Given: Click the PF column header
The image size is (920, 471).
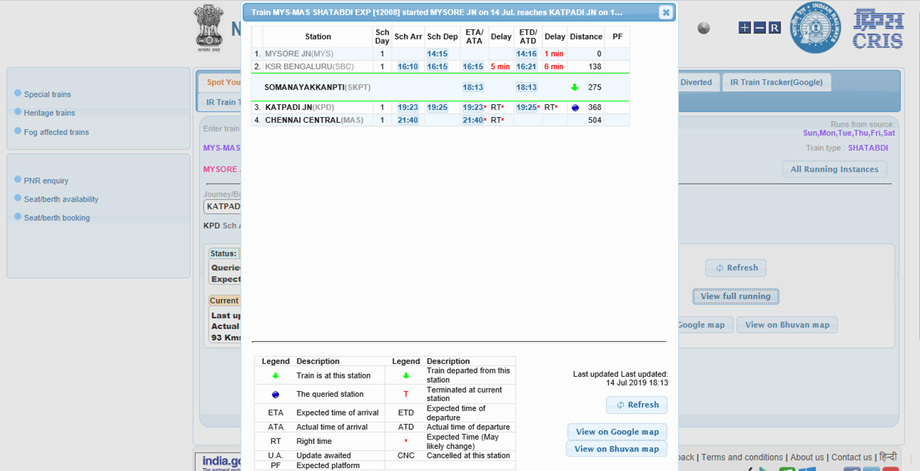Looking at the screenshot, I should pos(617,37).
